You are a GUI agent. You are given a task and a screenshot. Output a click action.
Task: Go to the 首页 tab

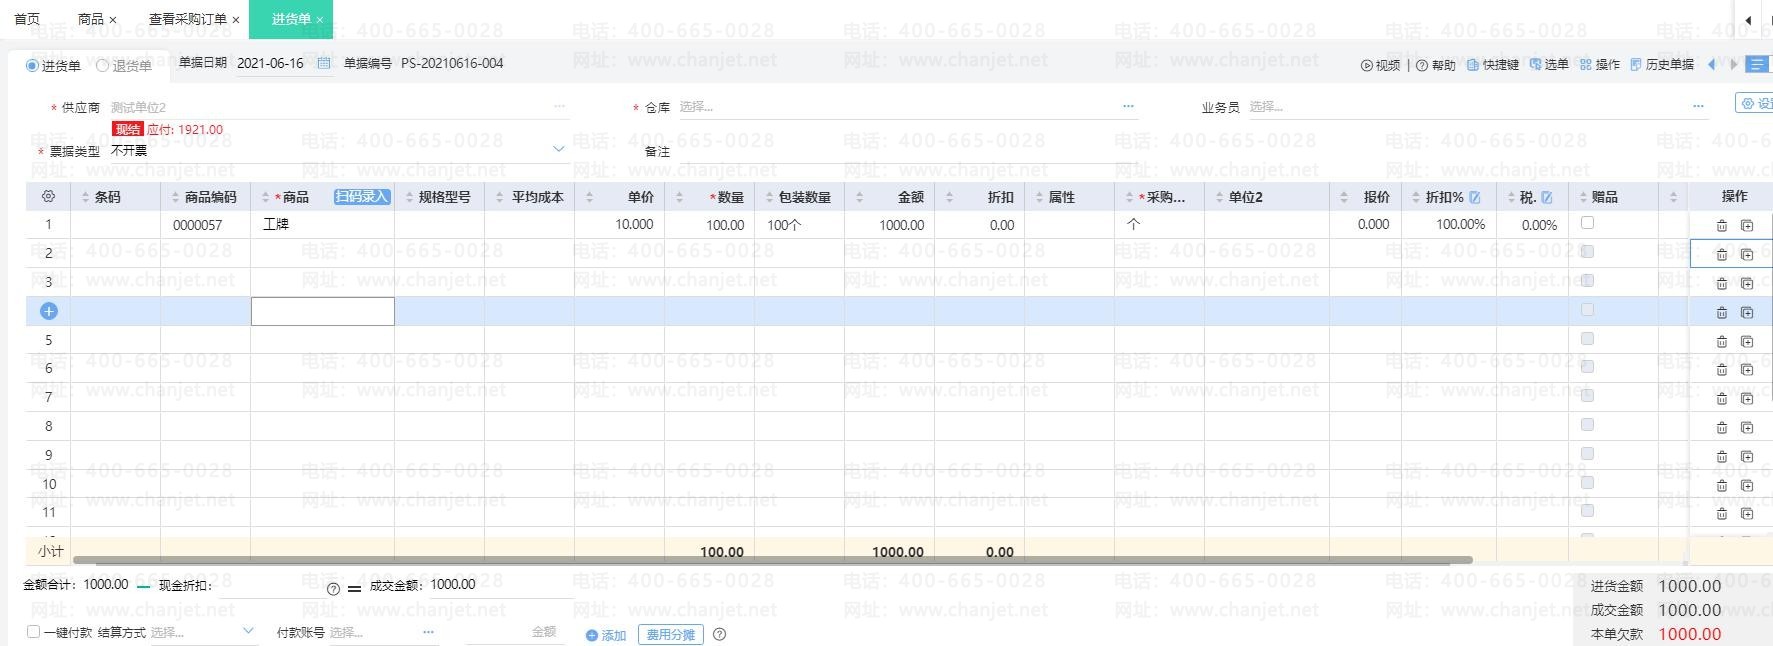point(27,19)
